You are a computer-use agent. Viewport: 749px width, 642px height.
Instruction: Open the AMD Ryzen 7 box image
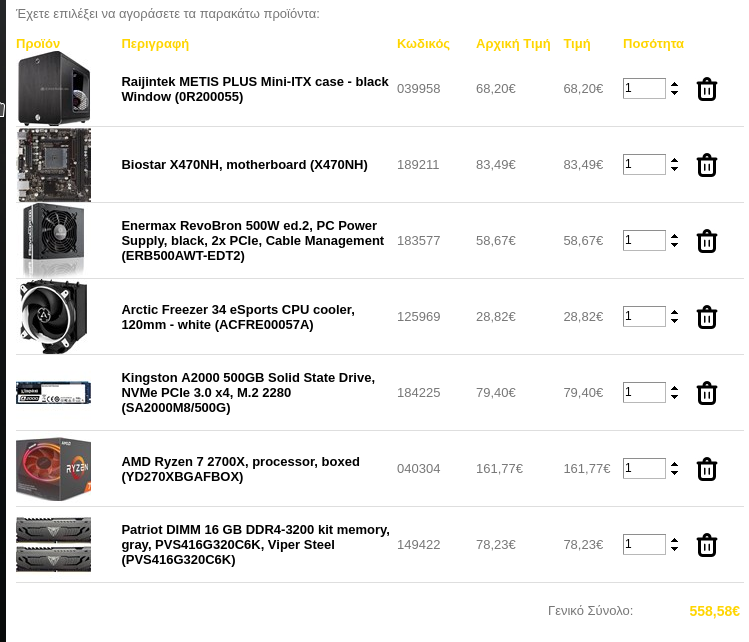point(54,468)
